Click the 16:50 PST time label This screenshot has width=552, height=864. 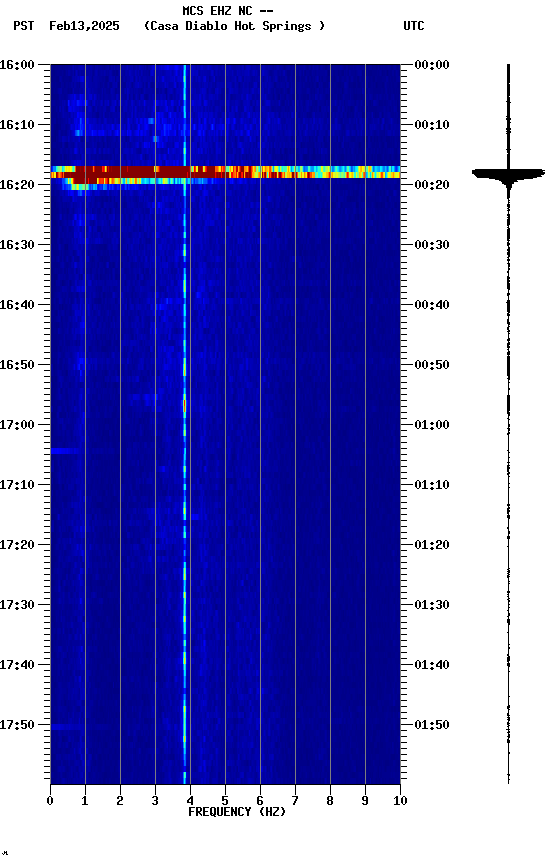pos(17,365)
